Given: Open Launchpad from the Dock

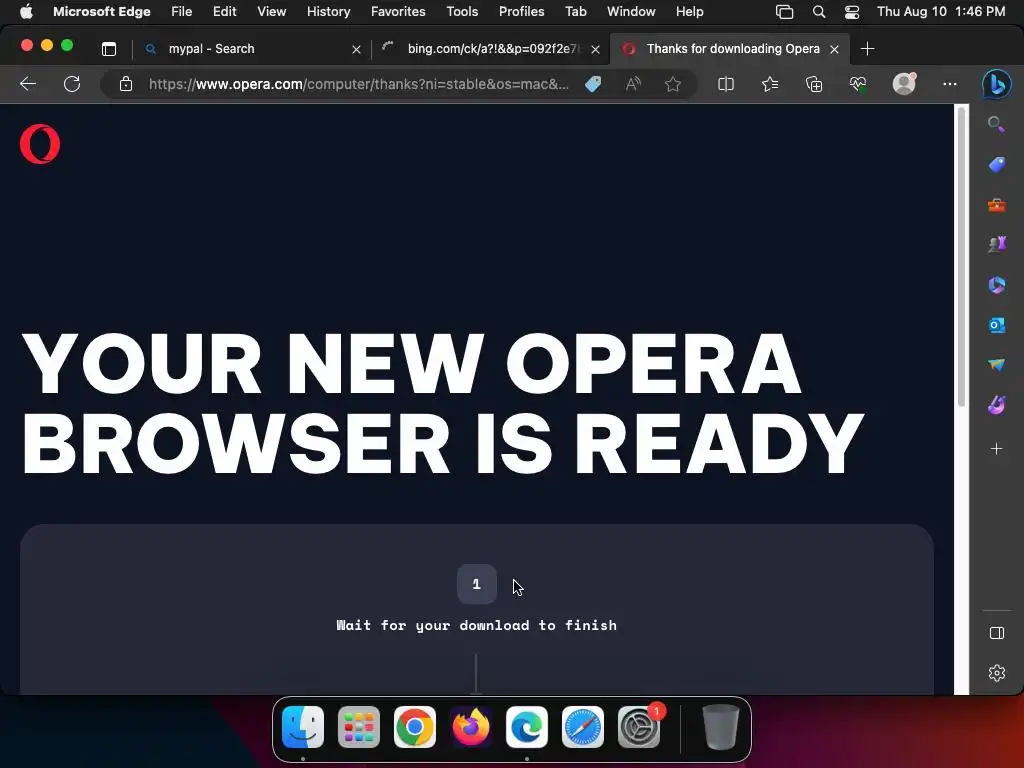Looking at the screenshot, I should [359, 727].
